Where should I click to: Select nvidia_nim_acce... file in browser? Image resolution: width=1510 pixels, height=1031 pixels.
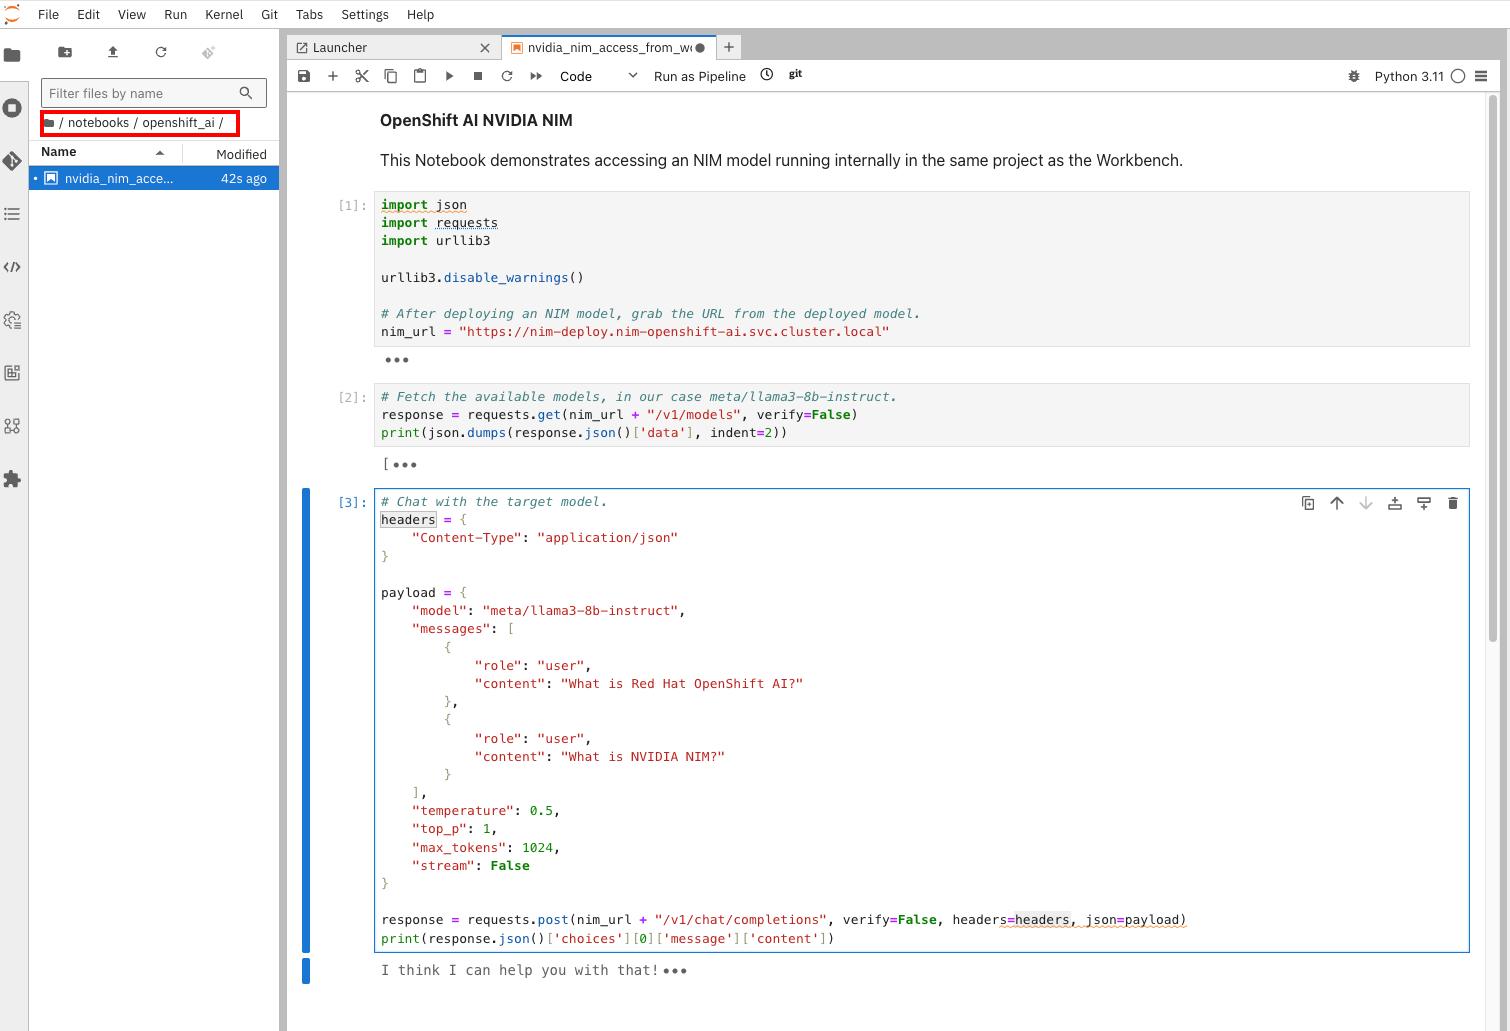point(154,178)
